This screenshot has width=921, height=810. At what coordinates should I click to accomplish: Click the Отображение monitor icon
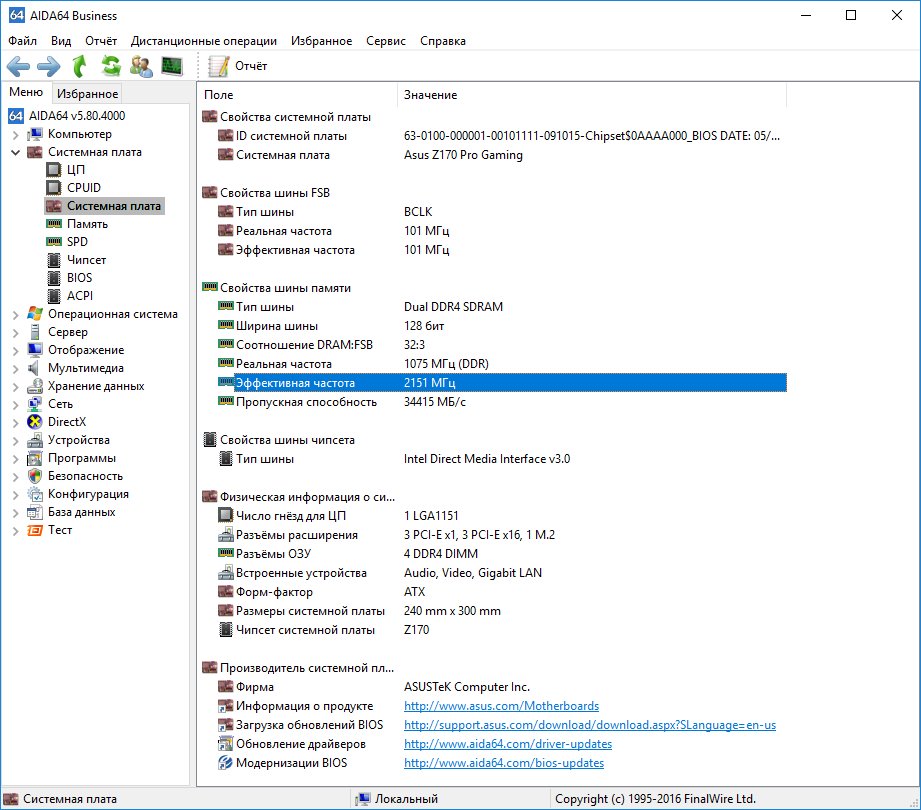(35, 350)
